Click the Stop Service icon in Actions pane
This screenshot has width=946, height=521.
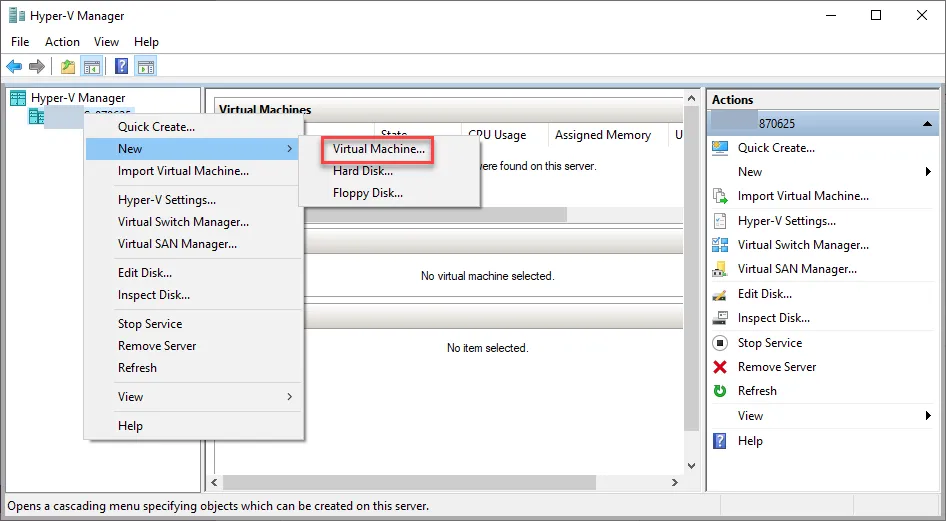click(720, 343)
